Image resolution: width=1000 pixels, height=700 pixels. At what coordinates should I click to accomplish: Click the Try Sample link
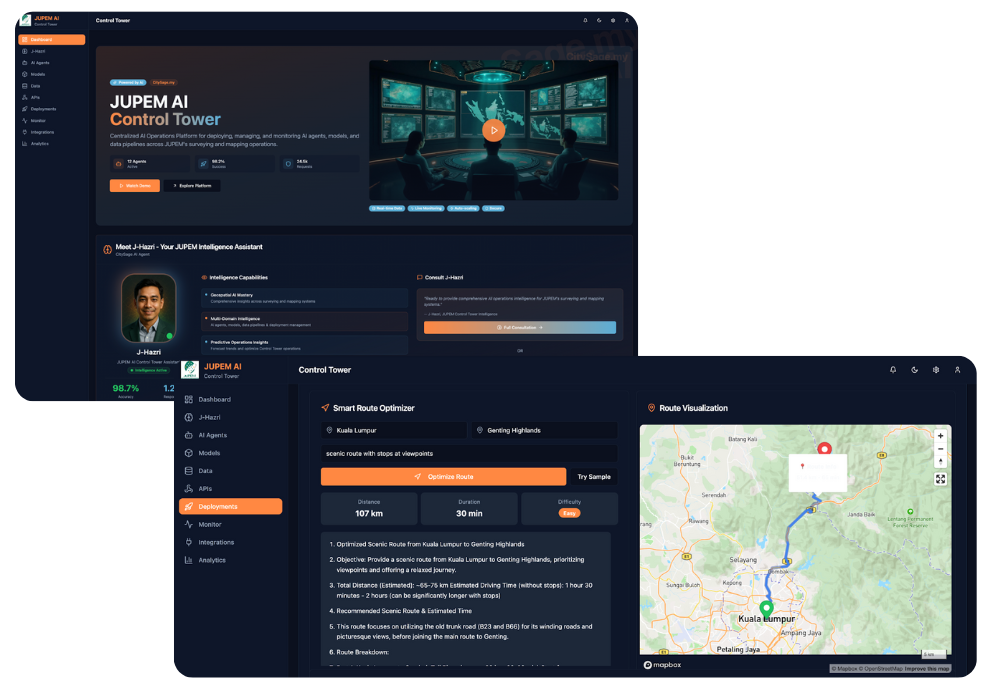[x=593, y=476]
